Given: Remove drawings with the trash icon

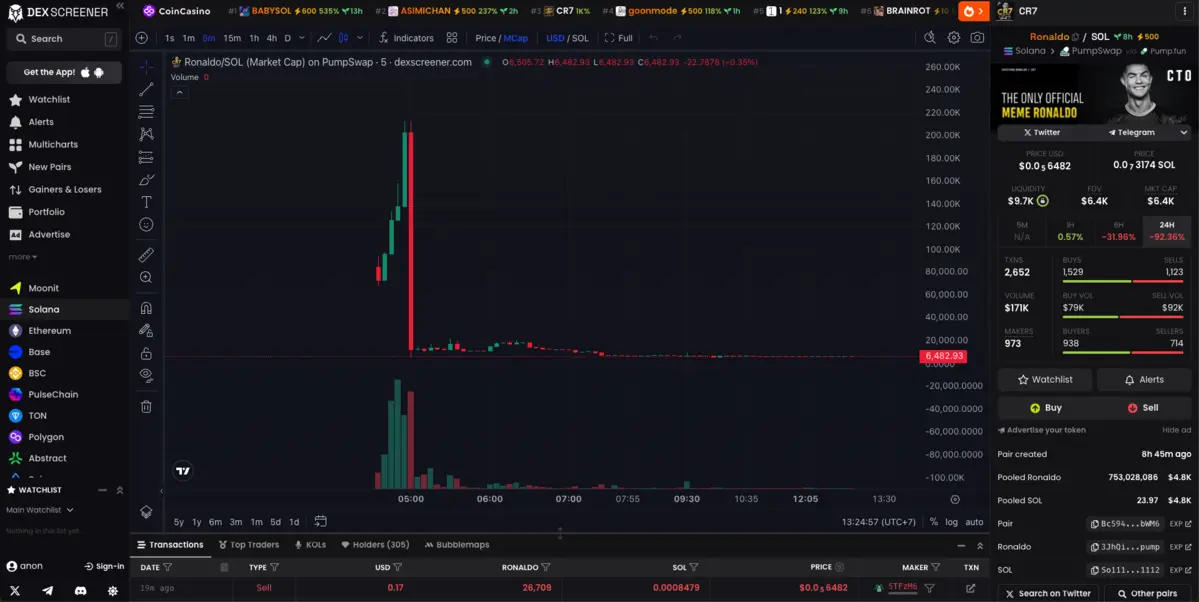Looking at the screenshot, I should click(x=146, y=407).
